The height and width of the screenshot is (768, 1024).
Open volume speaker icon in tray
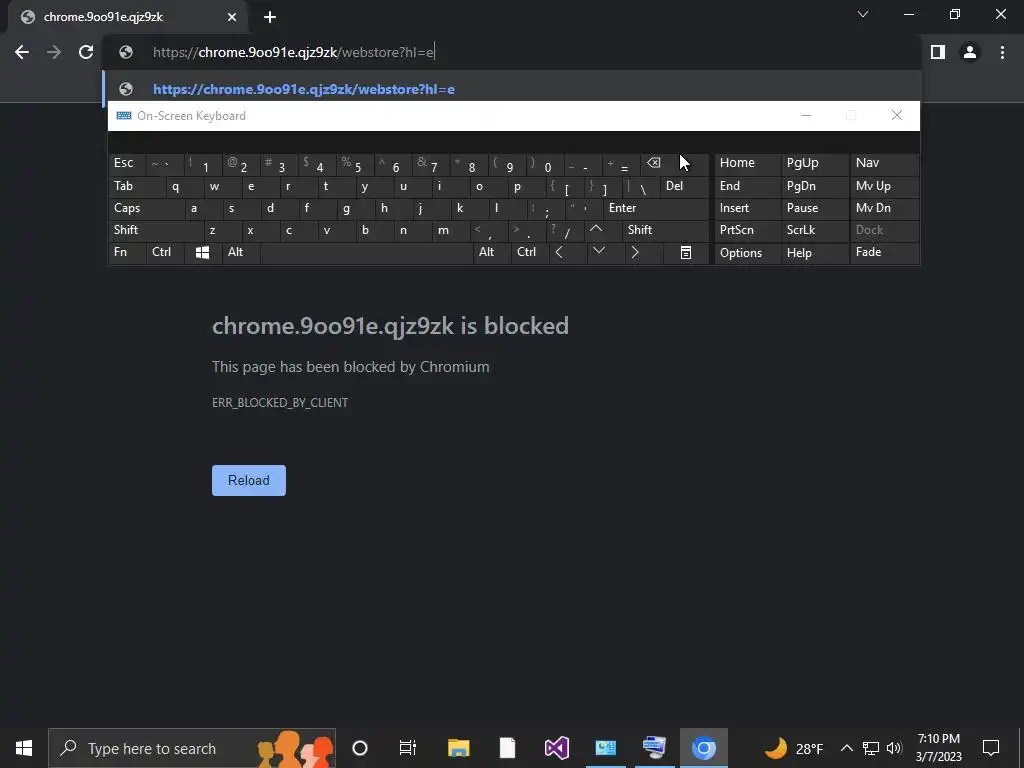click(x=895, y=748)
